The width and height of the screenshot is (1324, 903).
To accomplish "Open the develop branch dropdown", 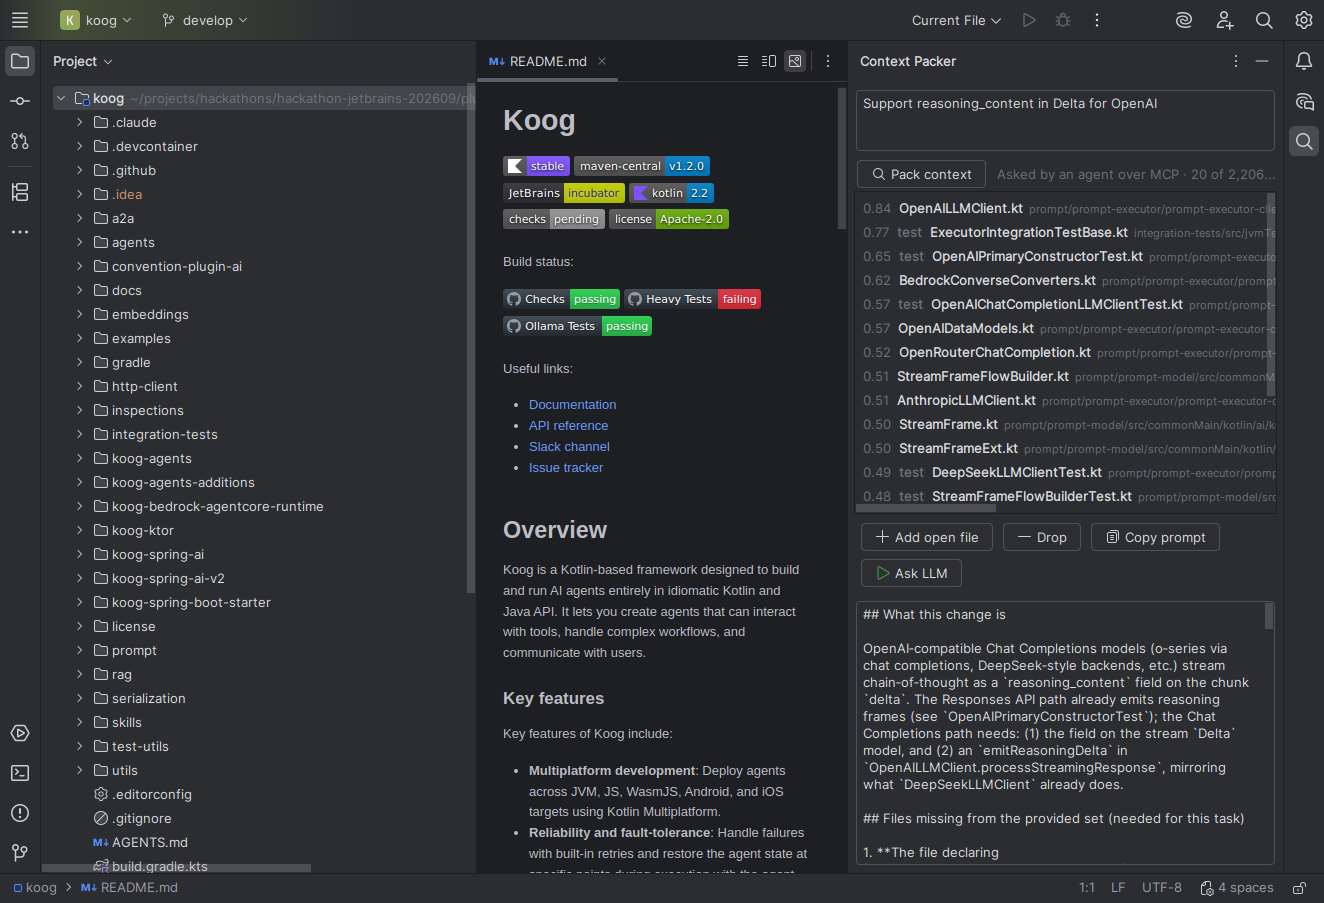I will click(205, 20).
